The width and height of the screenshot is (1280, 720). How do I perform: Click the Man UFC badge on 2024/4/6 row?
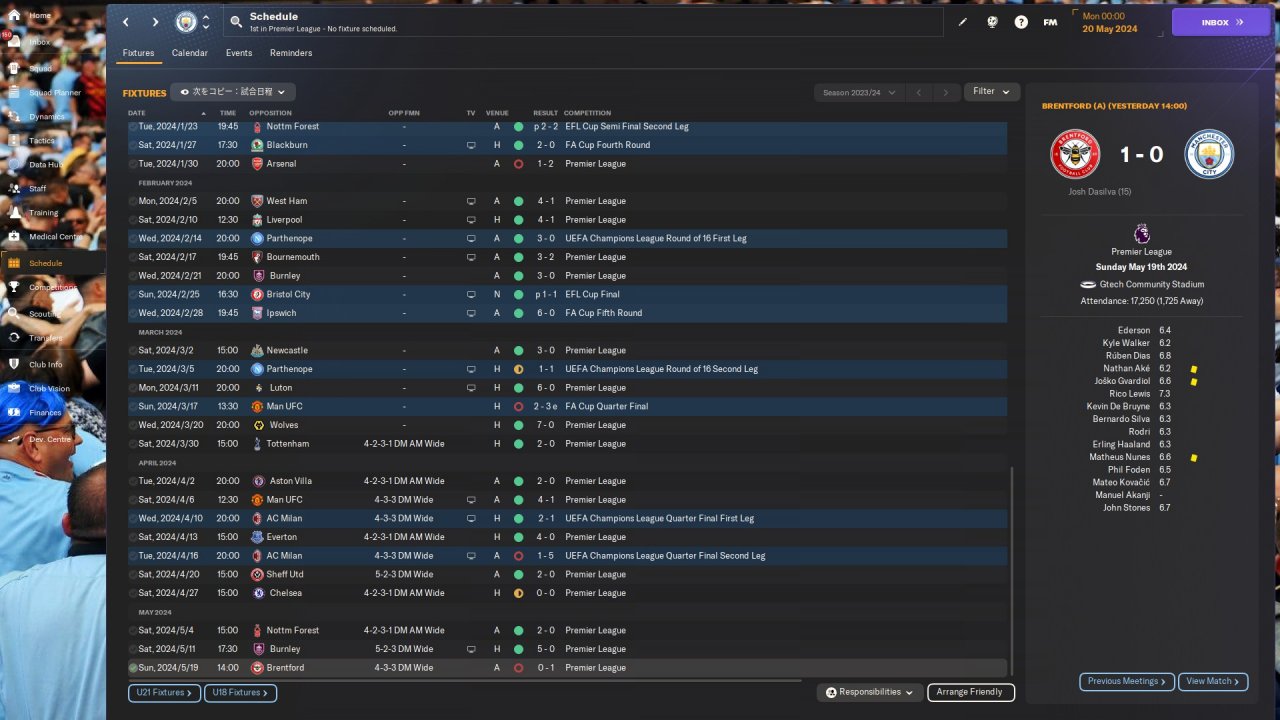tap(257, 500)
